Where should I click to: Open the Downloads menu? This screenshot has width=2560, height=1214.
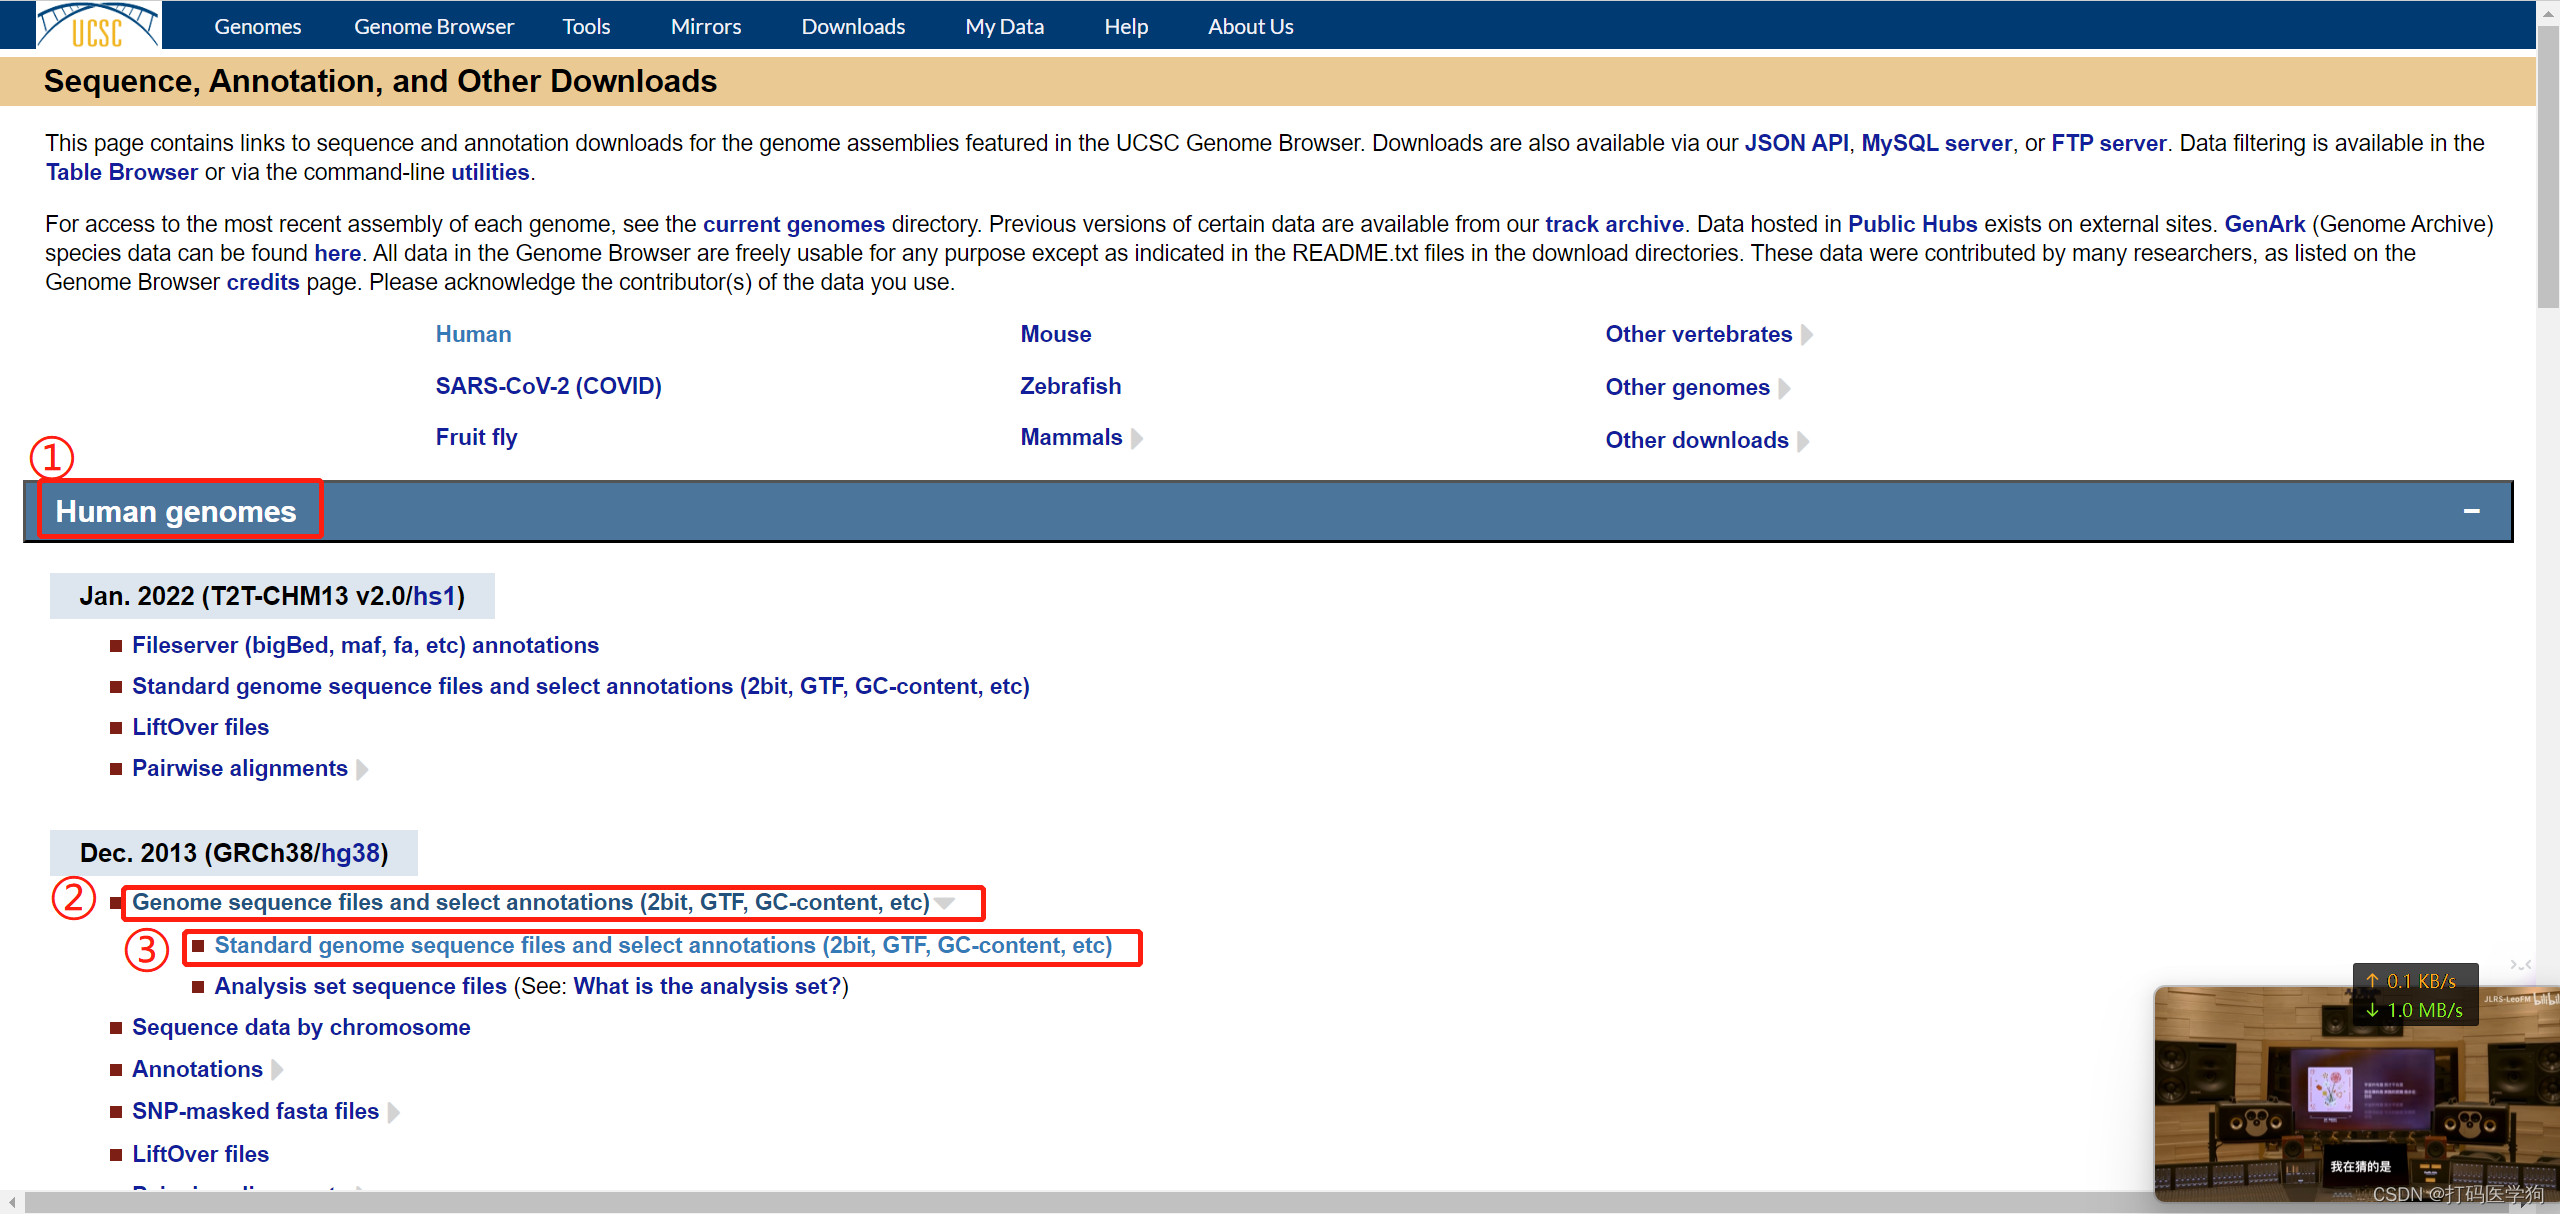(852, 26)
